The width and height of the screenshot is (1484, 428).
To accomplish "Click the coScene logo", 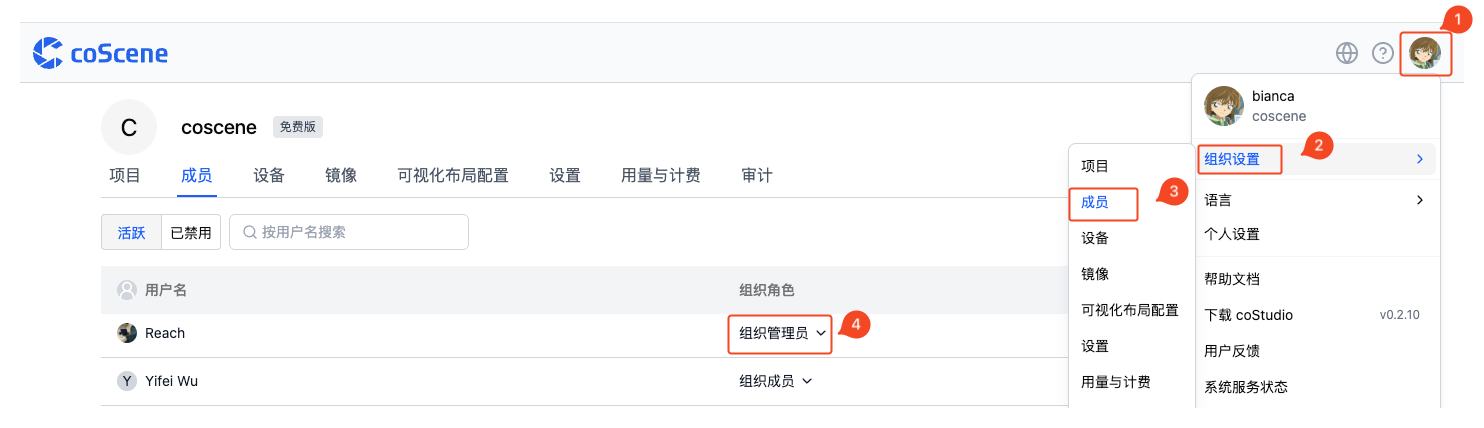I will click(100, 53).
